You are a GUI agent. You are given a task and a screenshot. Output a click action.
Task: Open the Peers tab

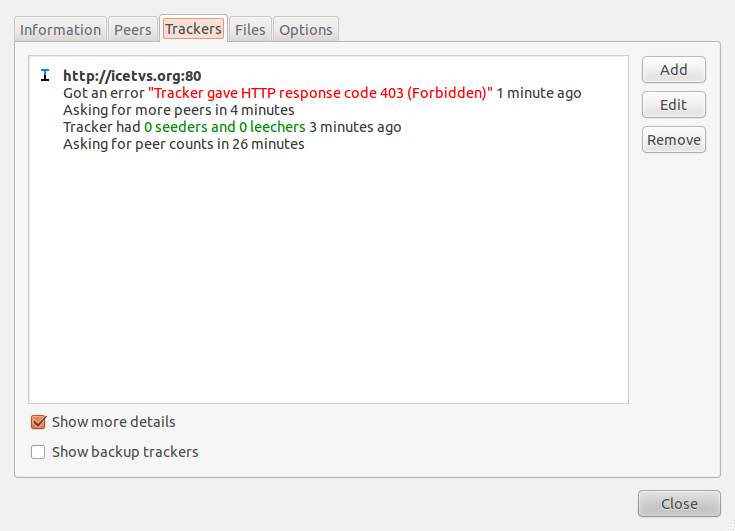pos(133,30)
